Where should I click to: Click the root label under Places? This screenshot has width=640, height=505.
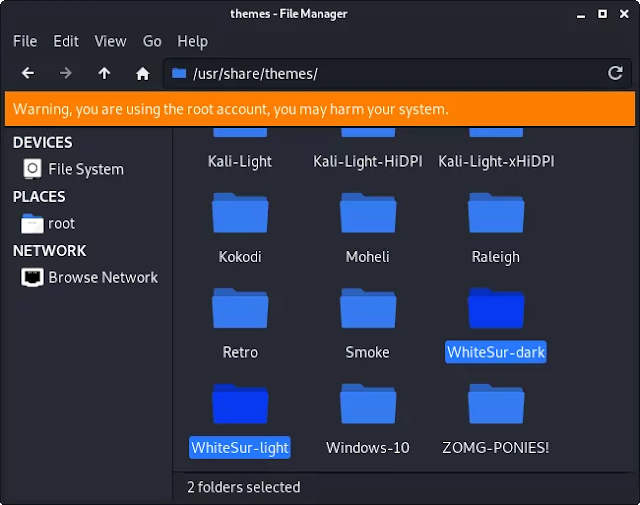pyautogui.click(x=61, y=224)
